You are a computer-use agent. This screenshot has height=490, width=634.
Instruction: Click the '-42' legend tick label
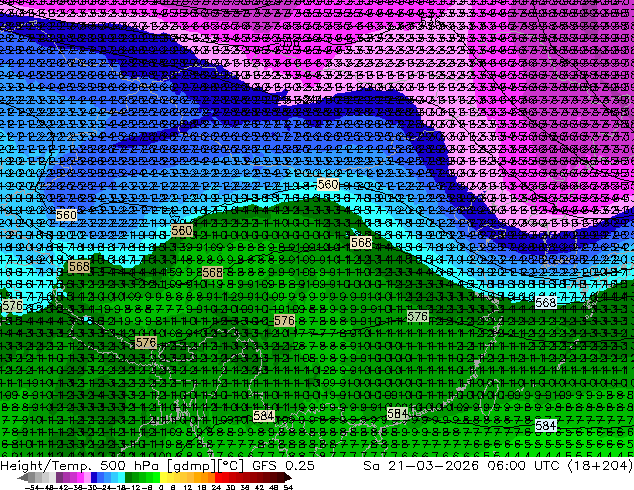pos(63,488)
